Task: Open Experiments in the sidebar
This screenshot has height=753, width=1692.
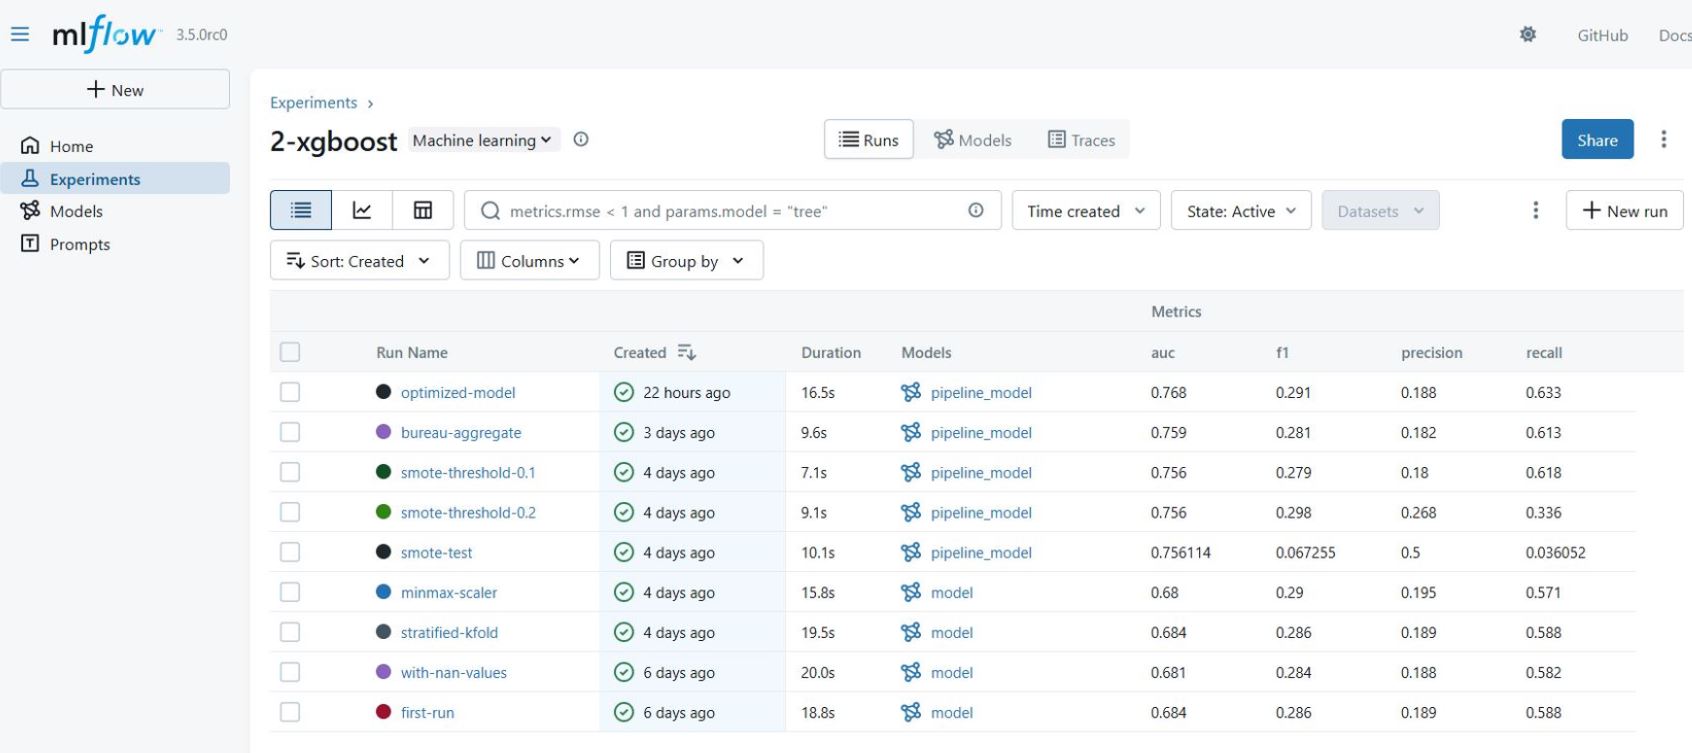Action: coord(115,179)
